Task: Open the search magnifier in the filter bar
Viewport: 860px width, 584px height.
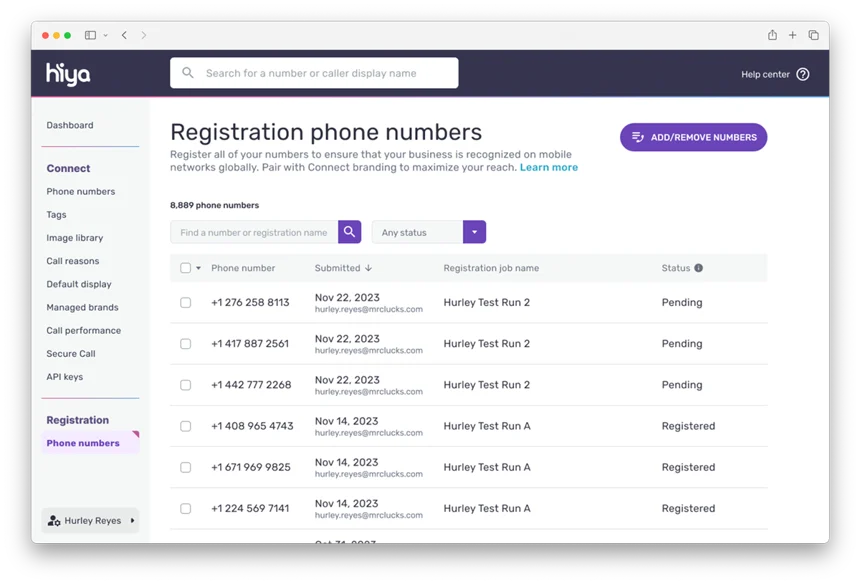Action: click(349, 232)
